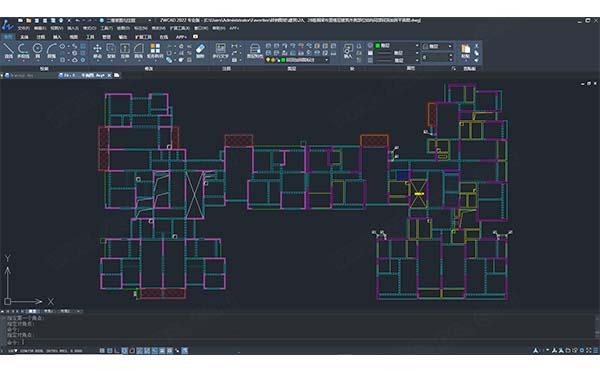Expand the dropdown arrow under Arc tool
Screen dimensions: 600x371
(52, 61)
